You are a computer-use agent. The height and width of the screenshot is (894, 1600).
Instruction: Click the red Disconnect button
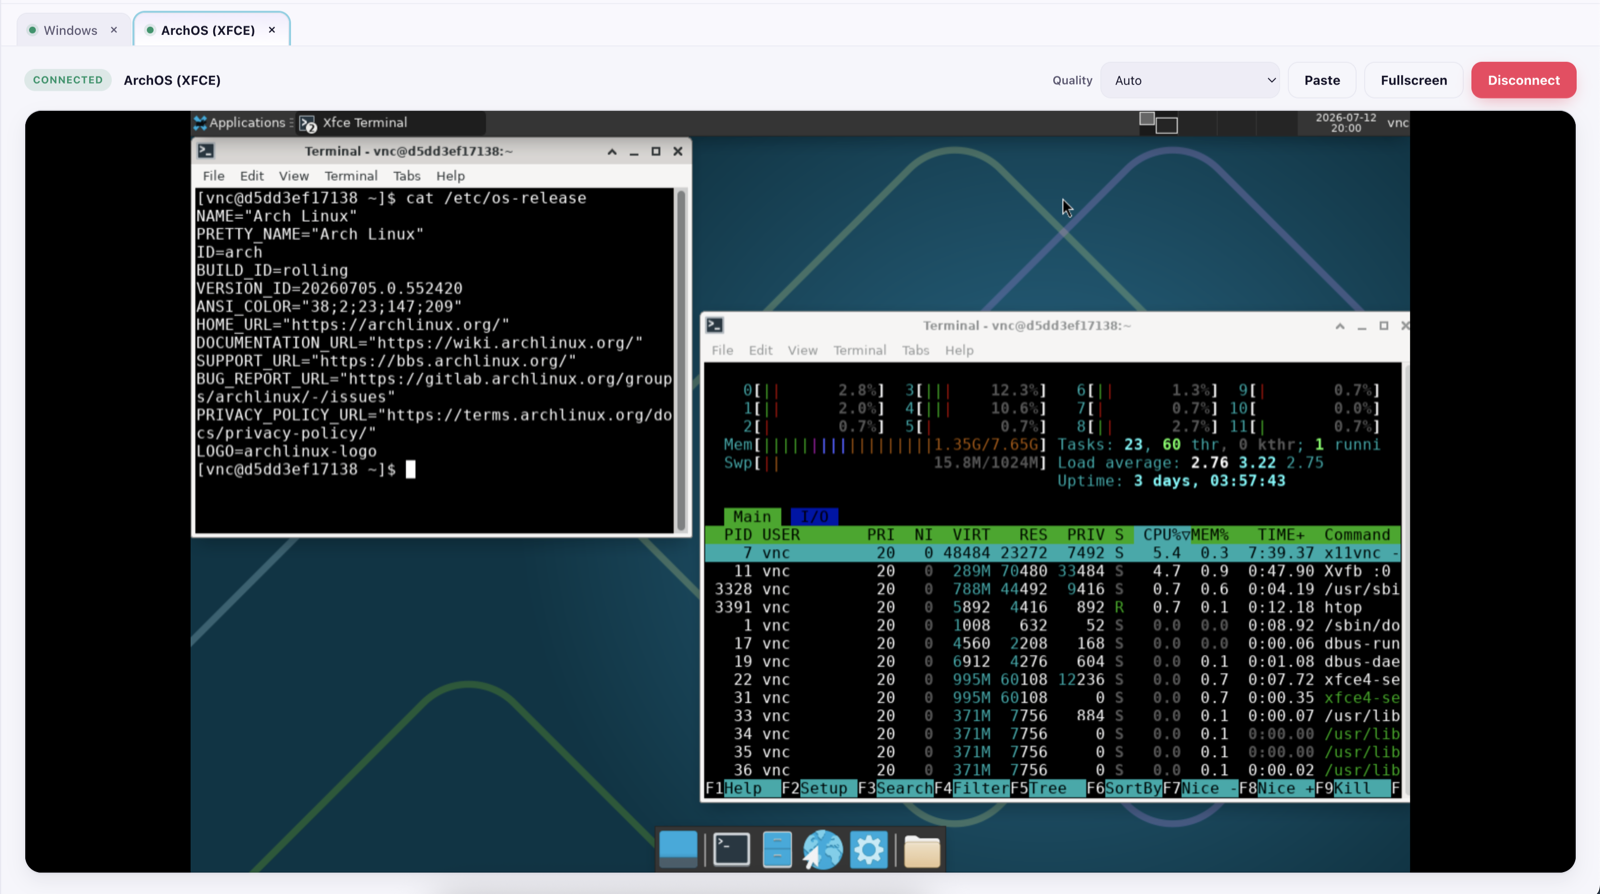[x=1523, y=80]
